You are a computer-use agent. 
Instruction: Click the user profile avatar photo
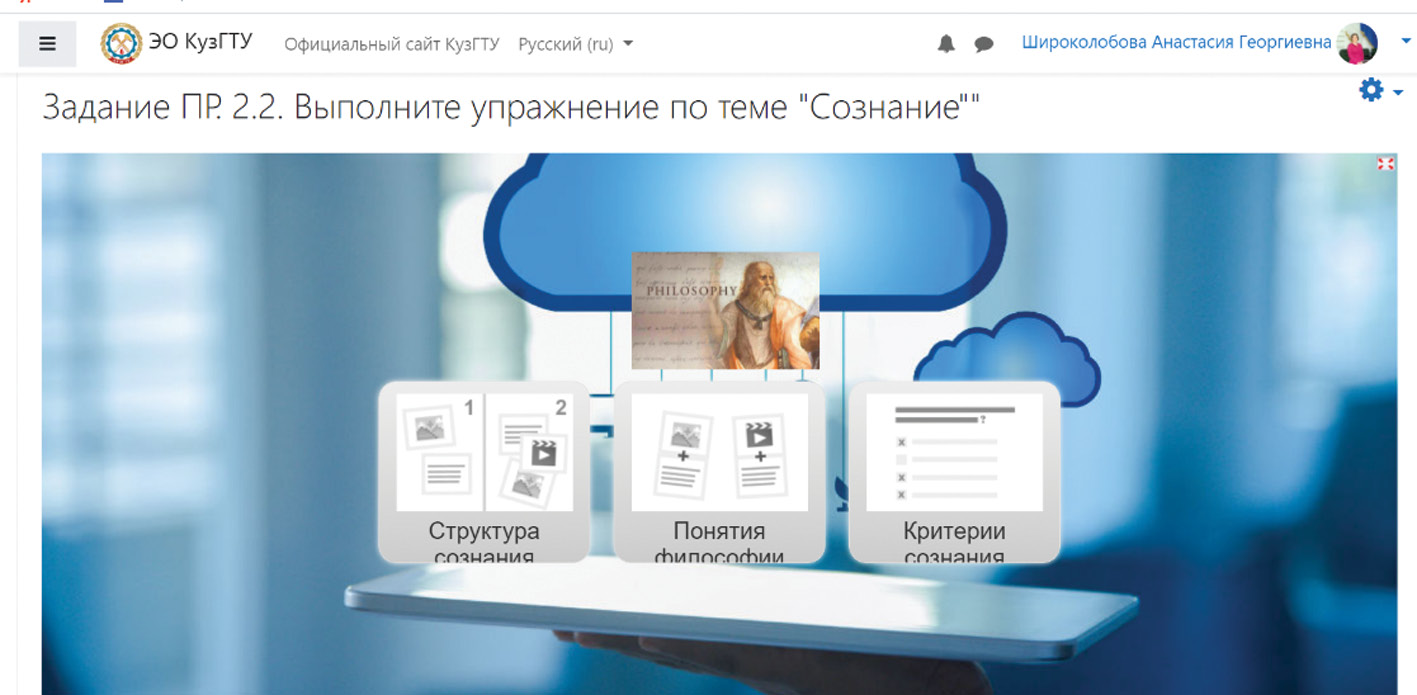(x=1357, y=43)
